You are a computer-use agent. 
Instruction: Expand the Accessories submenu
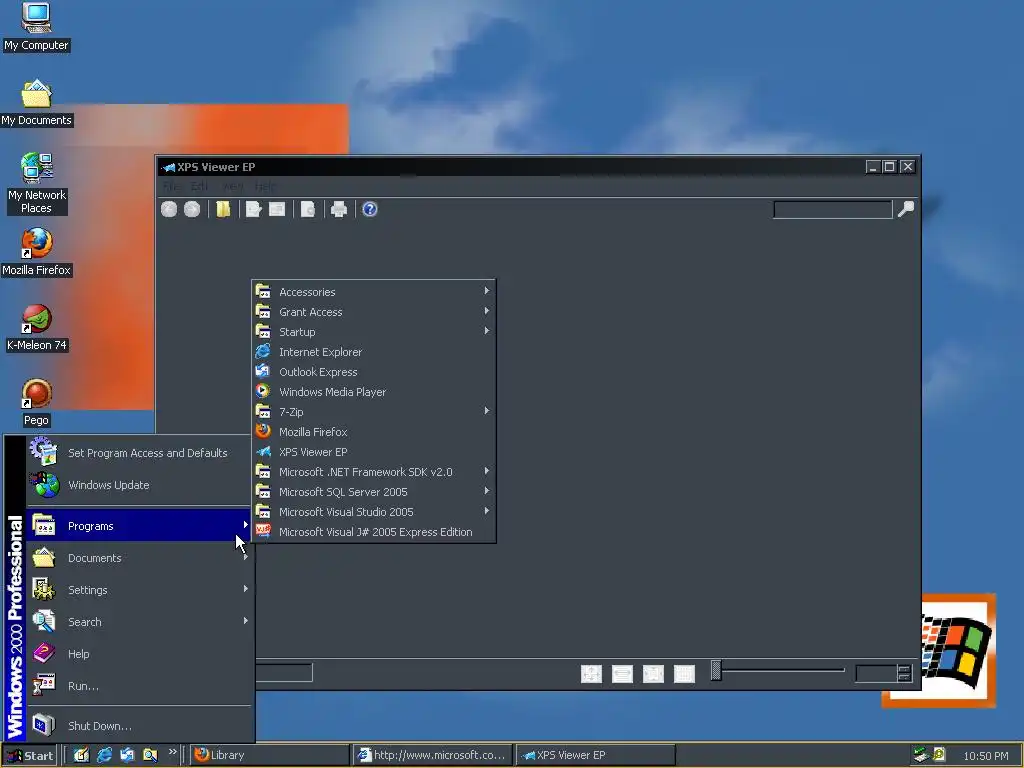coord(374,291)
